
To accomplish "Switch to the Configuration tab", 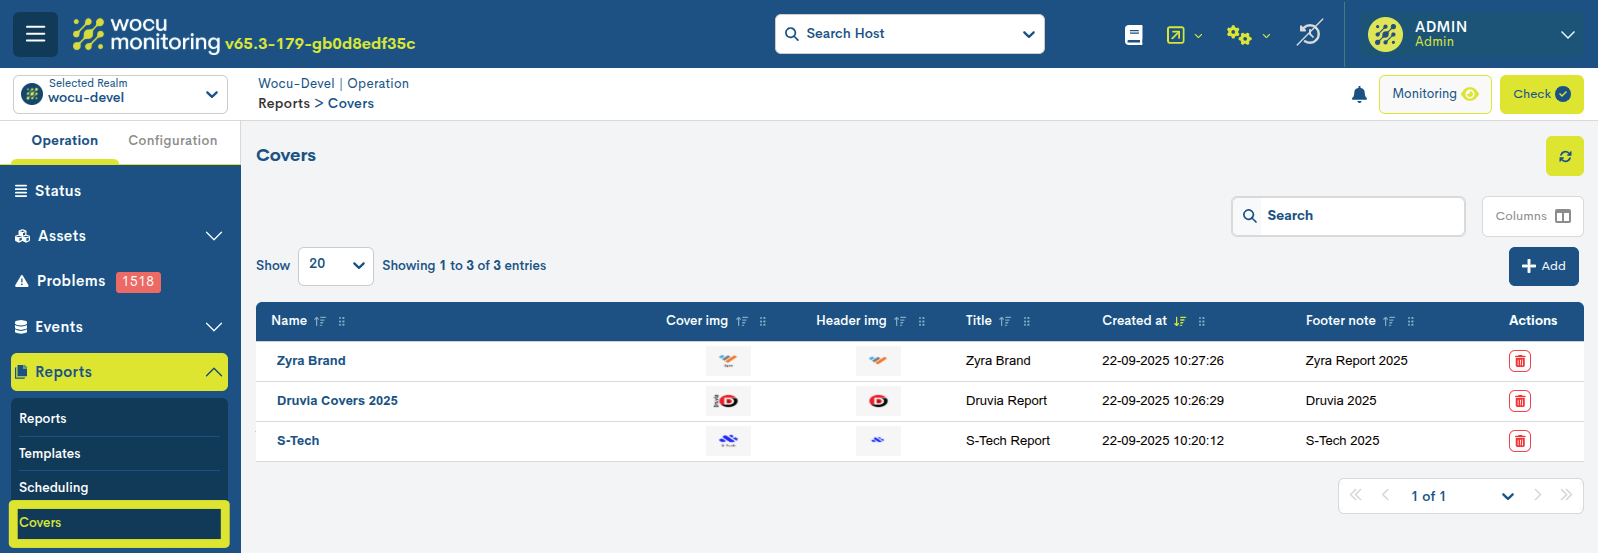I will tap(172, 141).
